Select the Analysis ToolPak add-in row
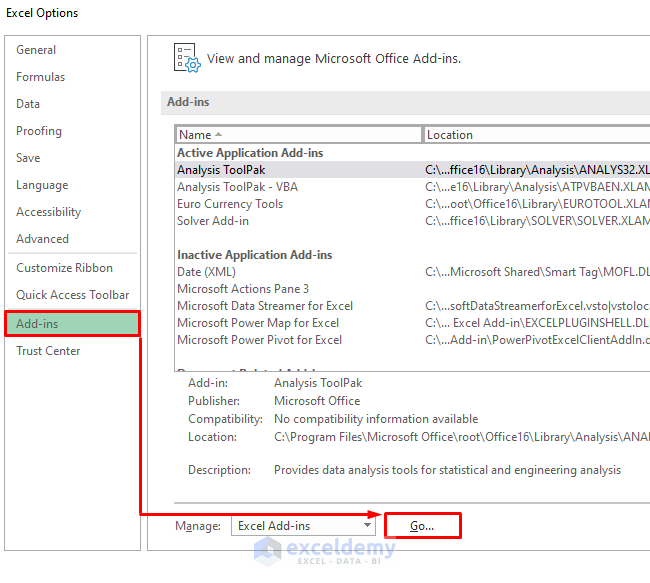This screenshot has height=583, width=650. point(412,170)
